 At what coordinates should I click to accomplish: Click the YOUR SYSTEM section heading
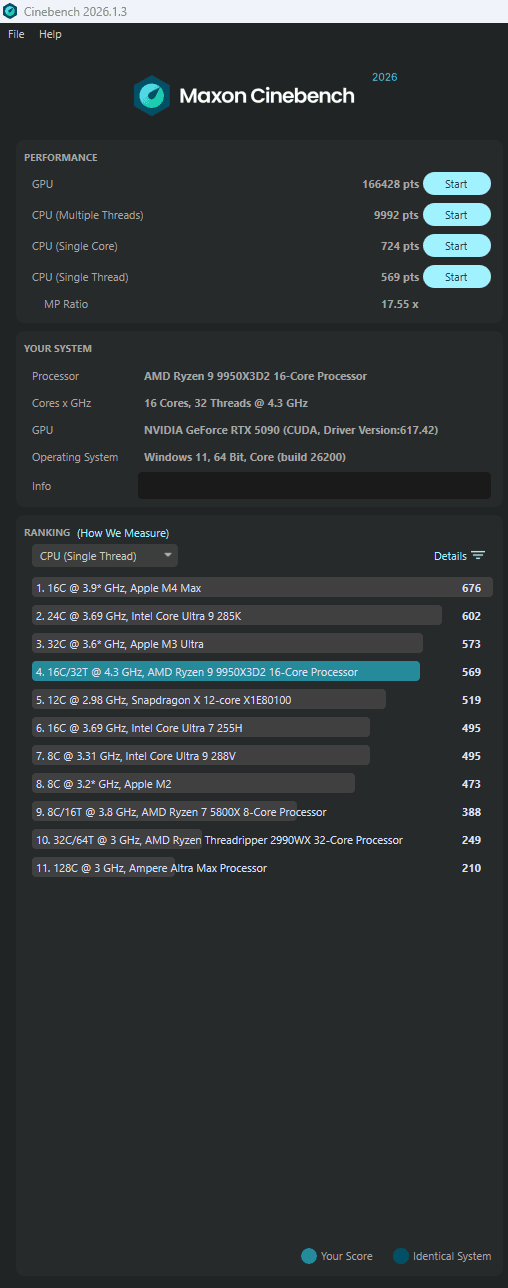click(58, 349)
